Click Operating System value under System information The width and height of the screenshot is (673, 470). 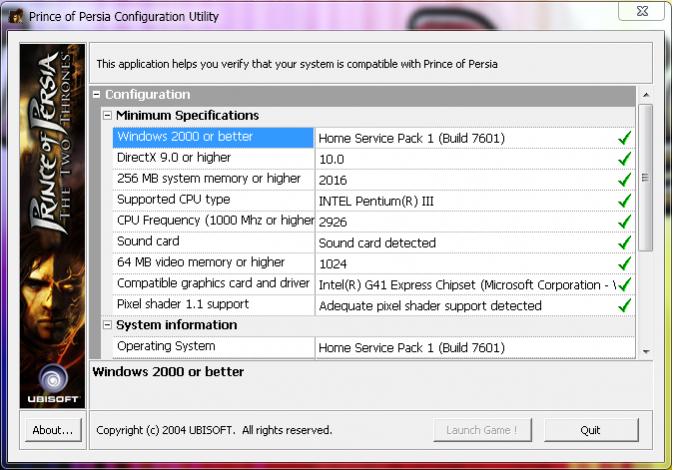click(411, 348)
